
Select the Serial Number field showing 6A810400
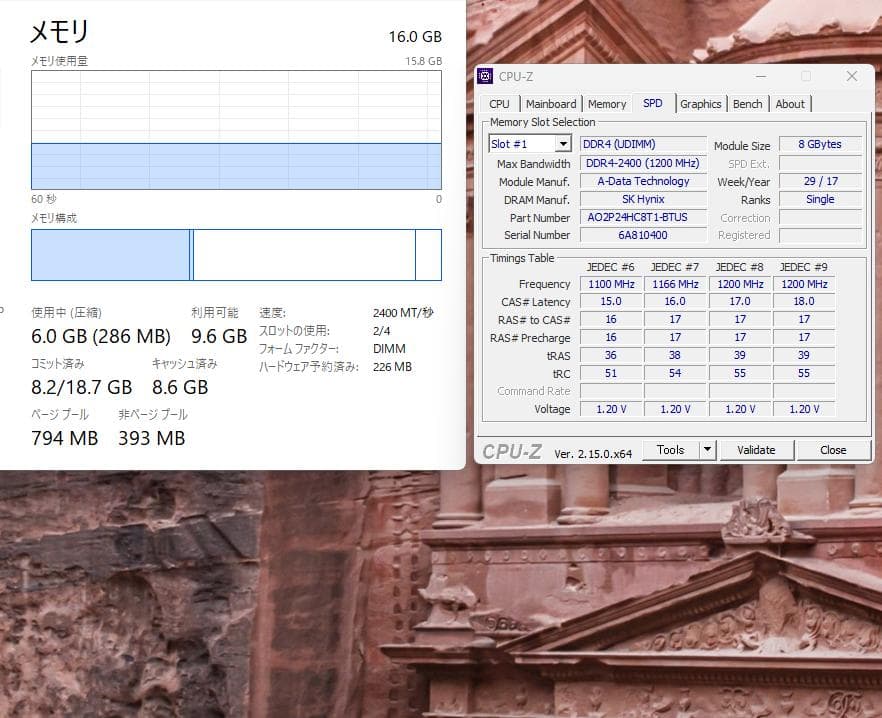642,235
